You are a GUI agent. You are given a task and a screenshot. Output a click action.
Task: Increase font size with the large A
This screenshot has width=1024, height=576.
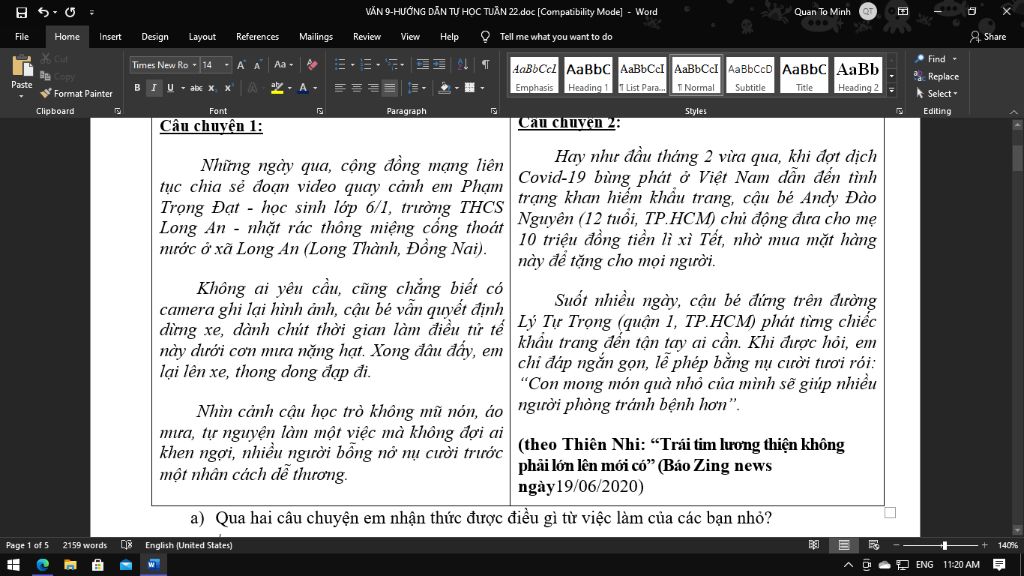(241, 65)
